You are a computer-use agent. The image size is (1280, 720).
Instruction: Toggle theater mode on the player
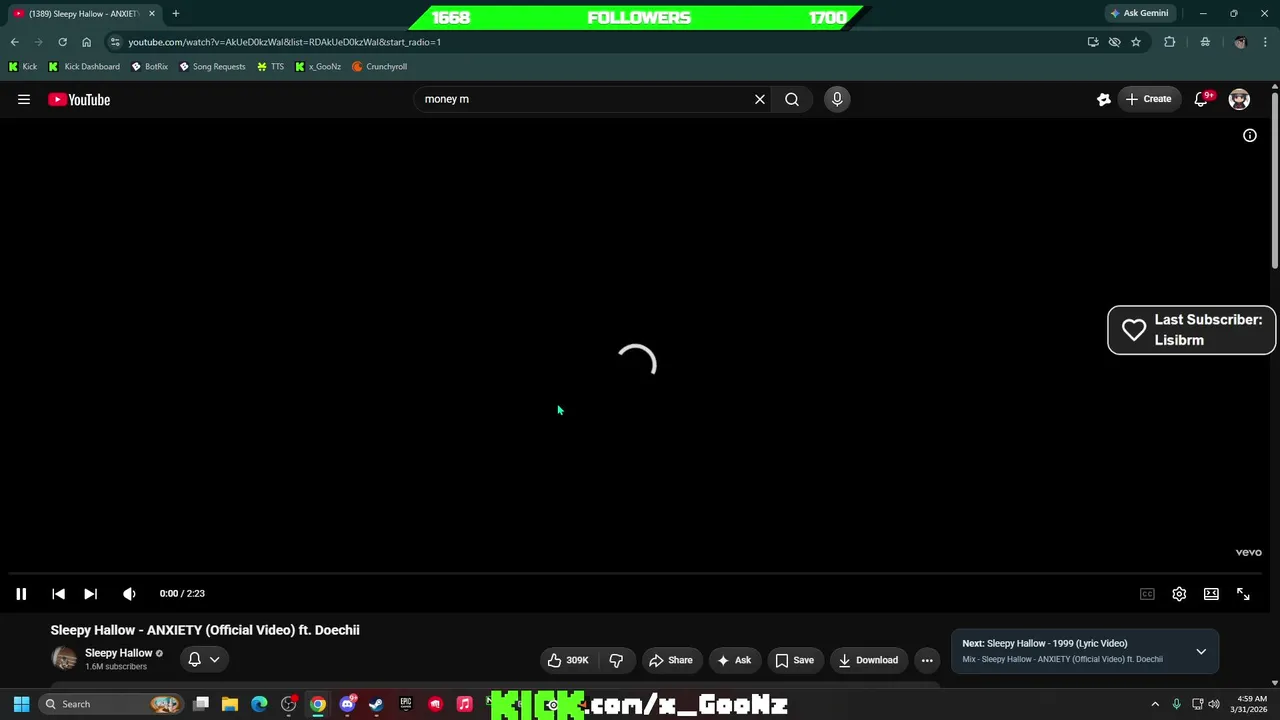point(1211,594)
